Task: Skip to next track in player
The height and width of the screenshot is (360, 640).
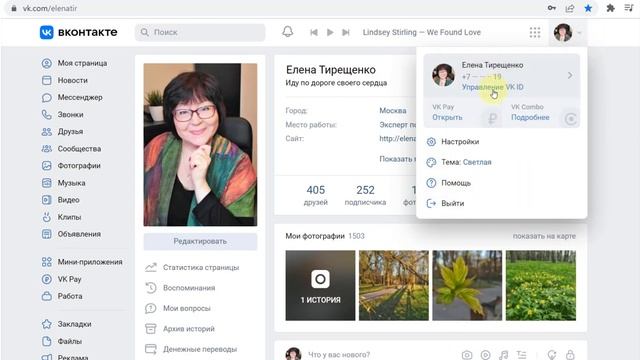Action: point(346,32)
